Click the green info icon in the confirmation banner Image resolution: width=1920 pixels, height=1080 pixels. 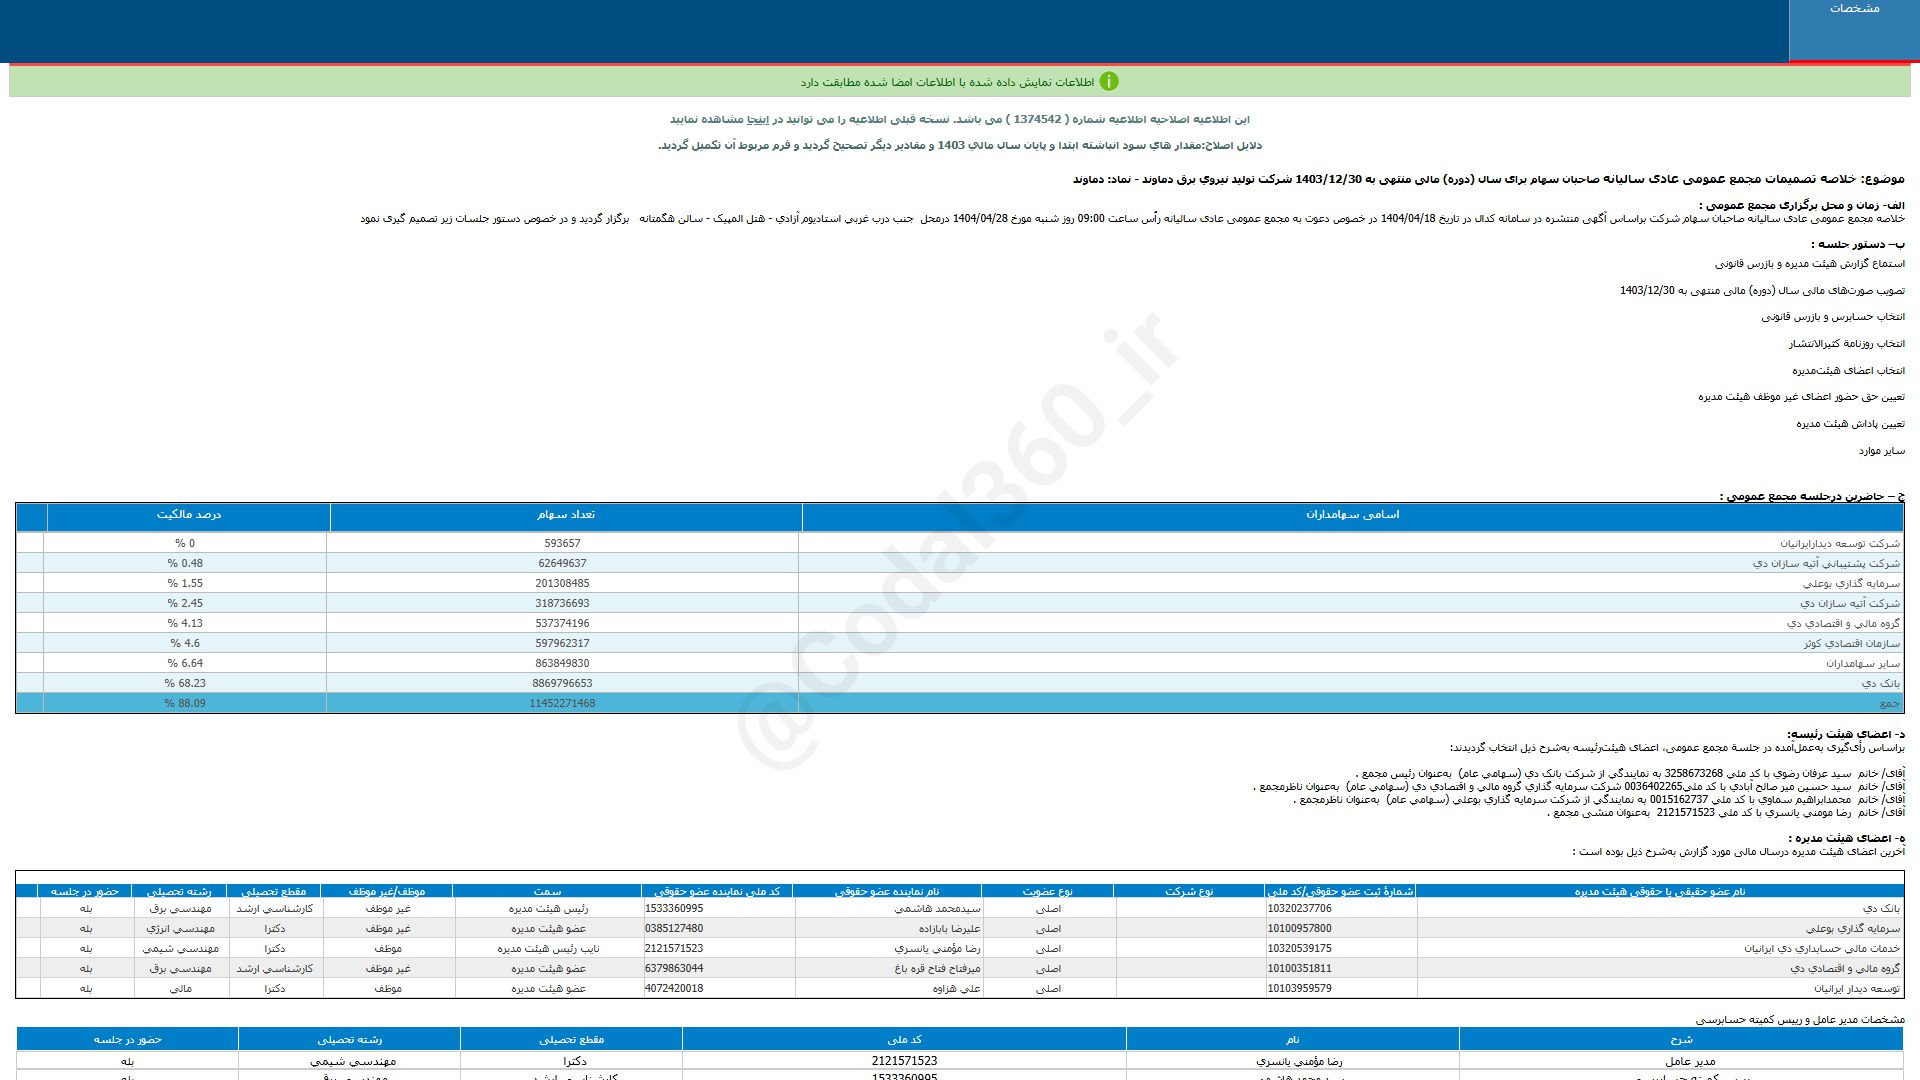(1109, 81)
